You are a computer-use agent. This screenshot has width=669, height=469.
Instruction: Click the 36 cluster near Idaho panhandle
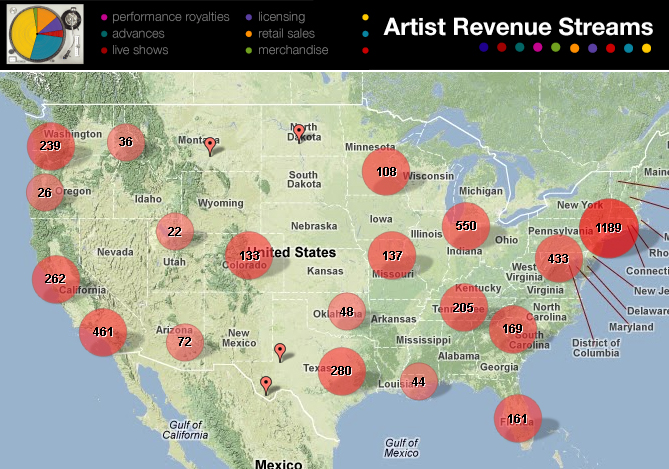click(x=126, y=142)
